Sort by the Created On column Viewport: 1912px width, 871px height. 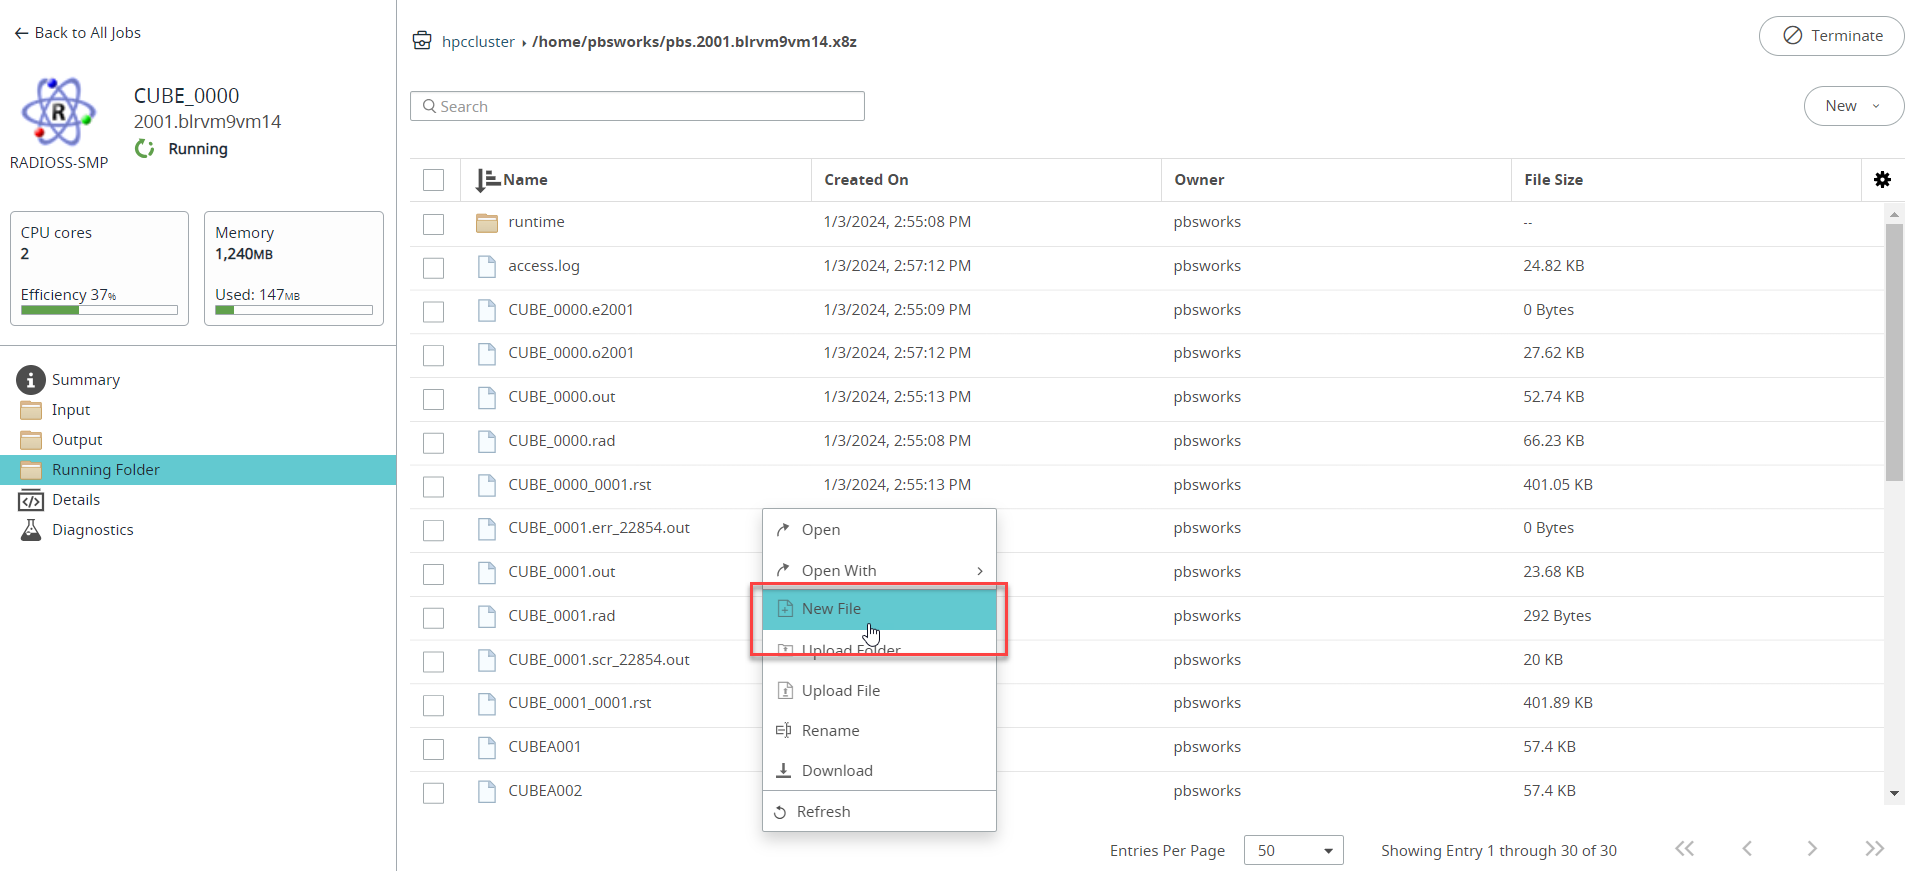866,180
